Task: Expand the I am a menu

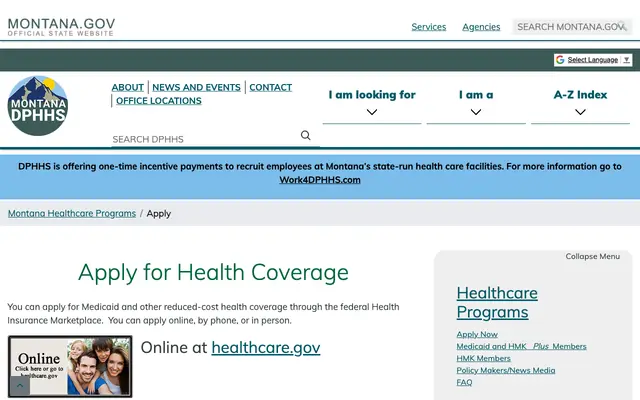Action: tap(476, 102)
